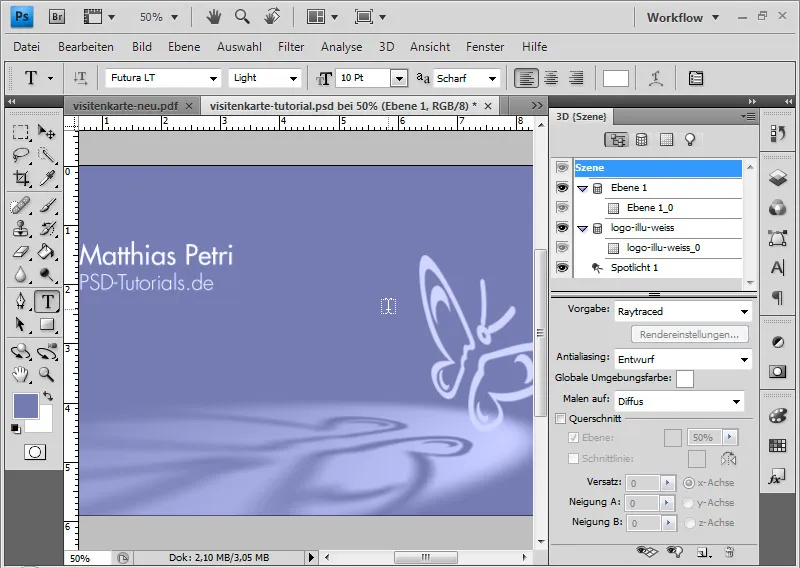Toggle Quick Mask mode
800x568 pixels.
pos(35,452)
